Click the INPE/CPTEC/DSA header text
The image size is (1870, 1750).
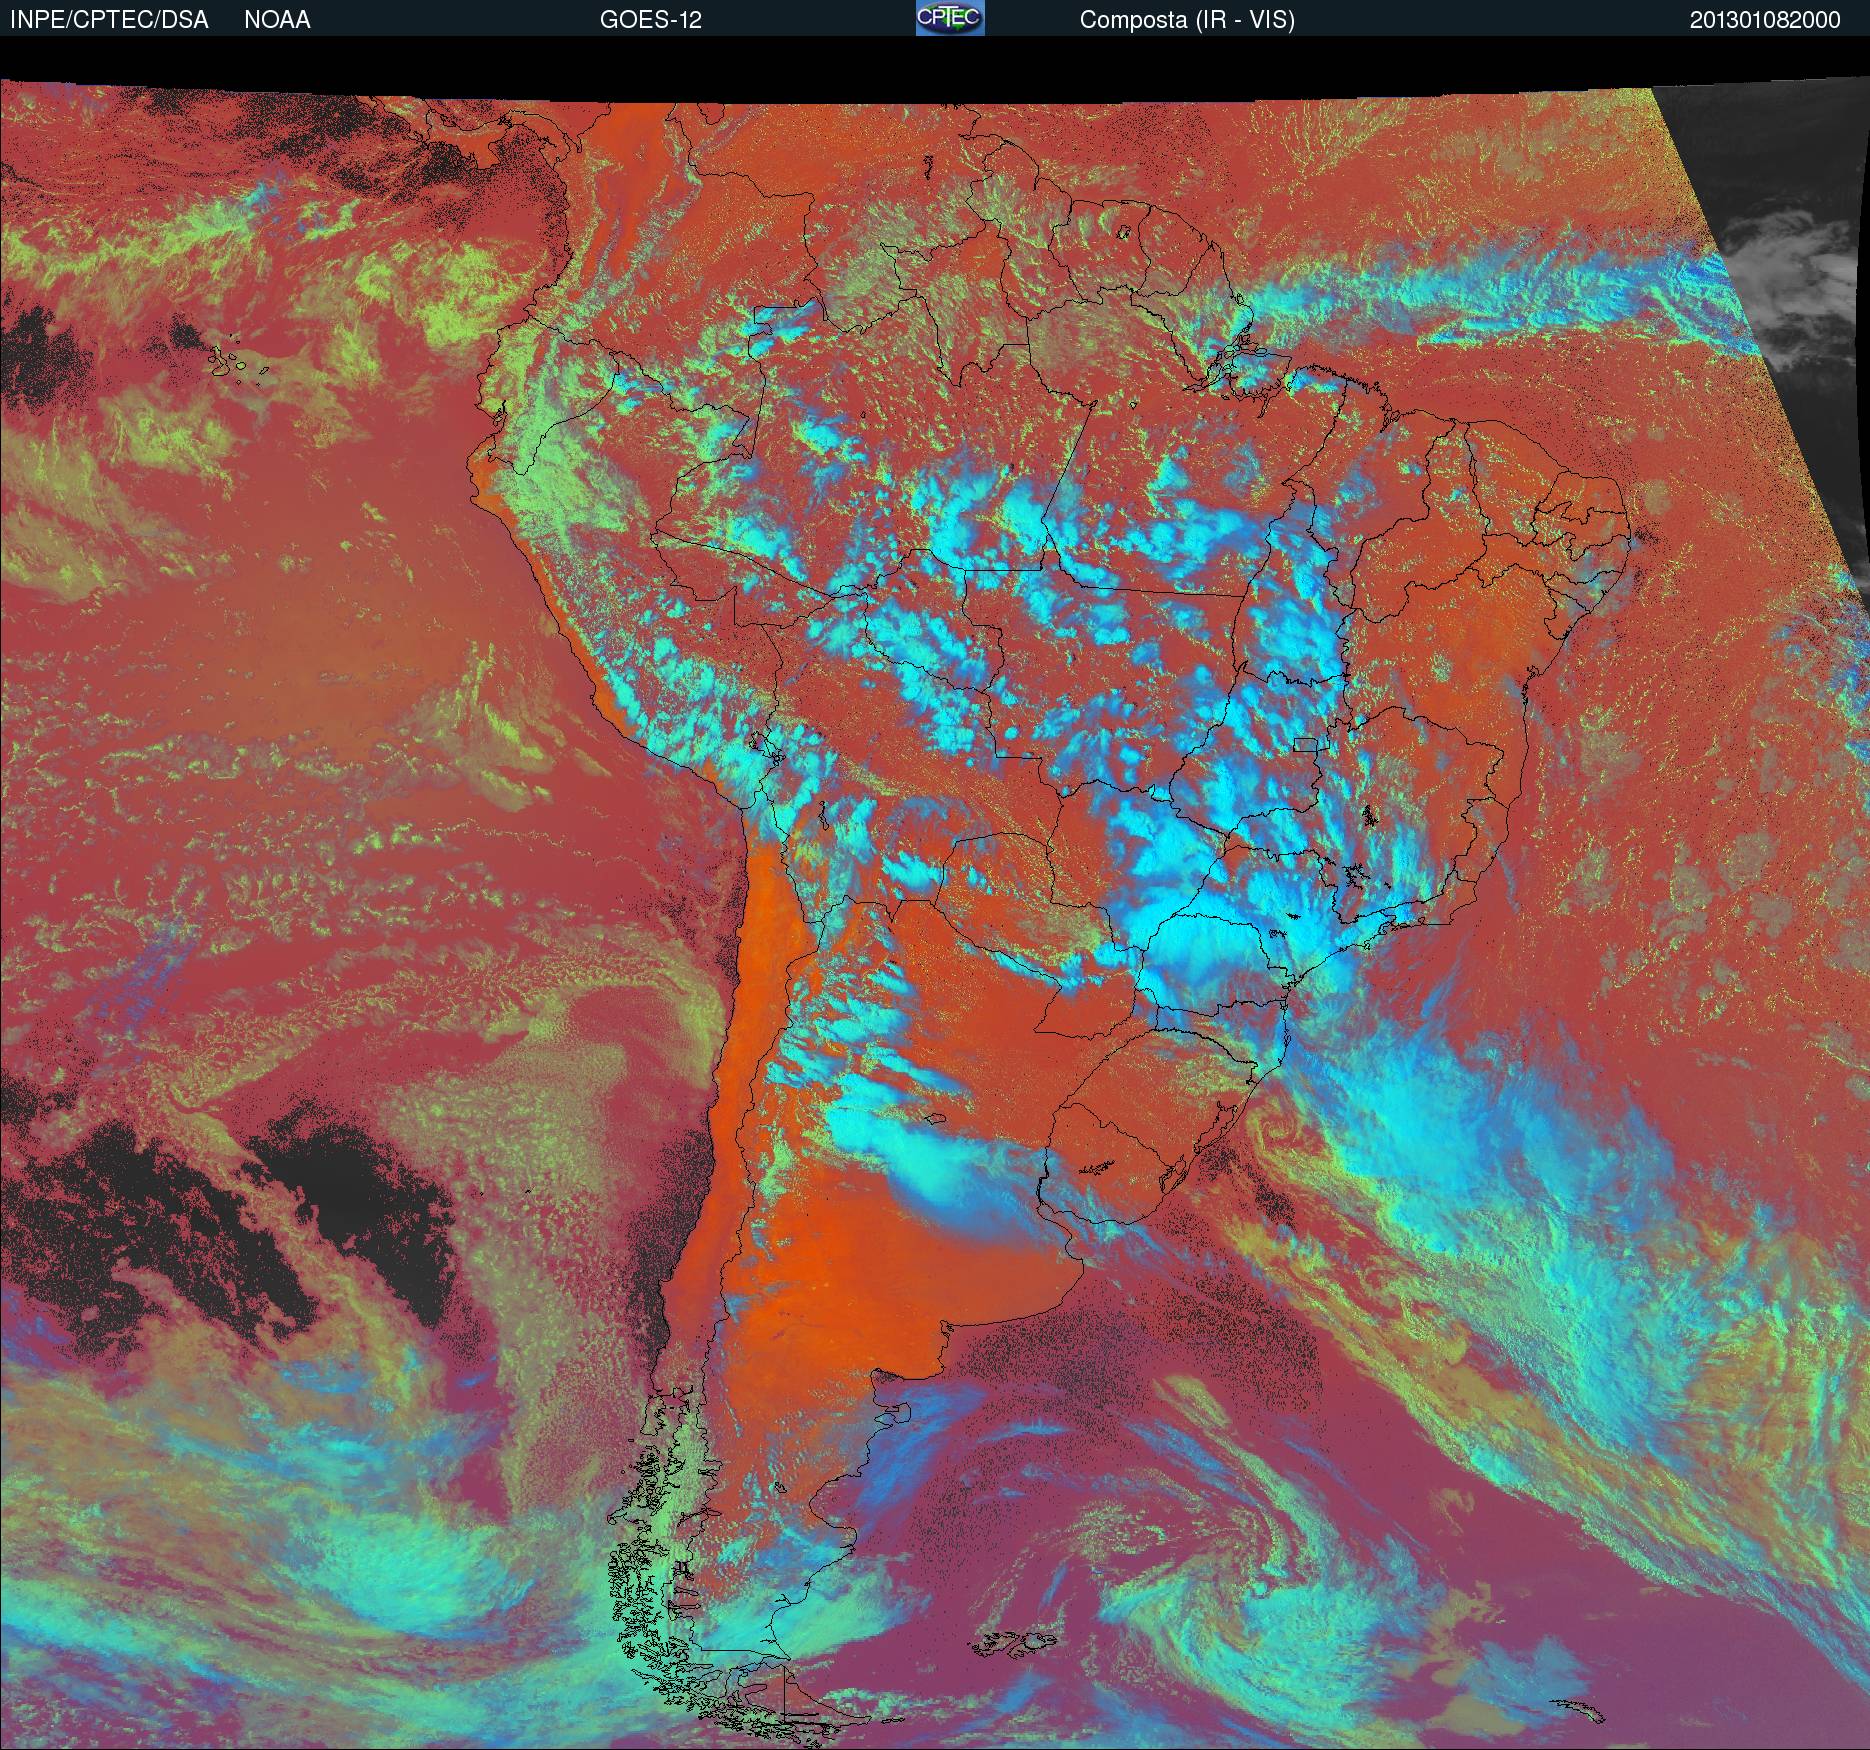[109, 20]
